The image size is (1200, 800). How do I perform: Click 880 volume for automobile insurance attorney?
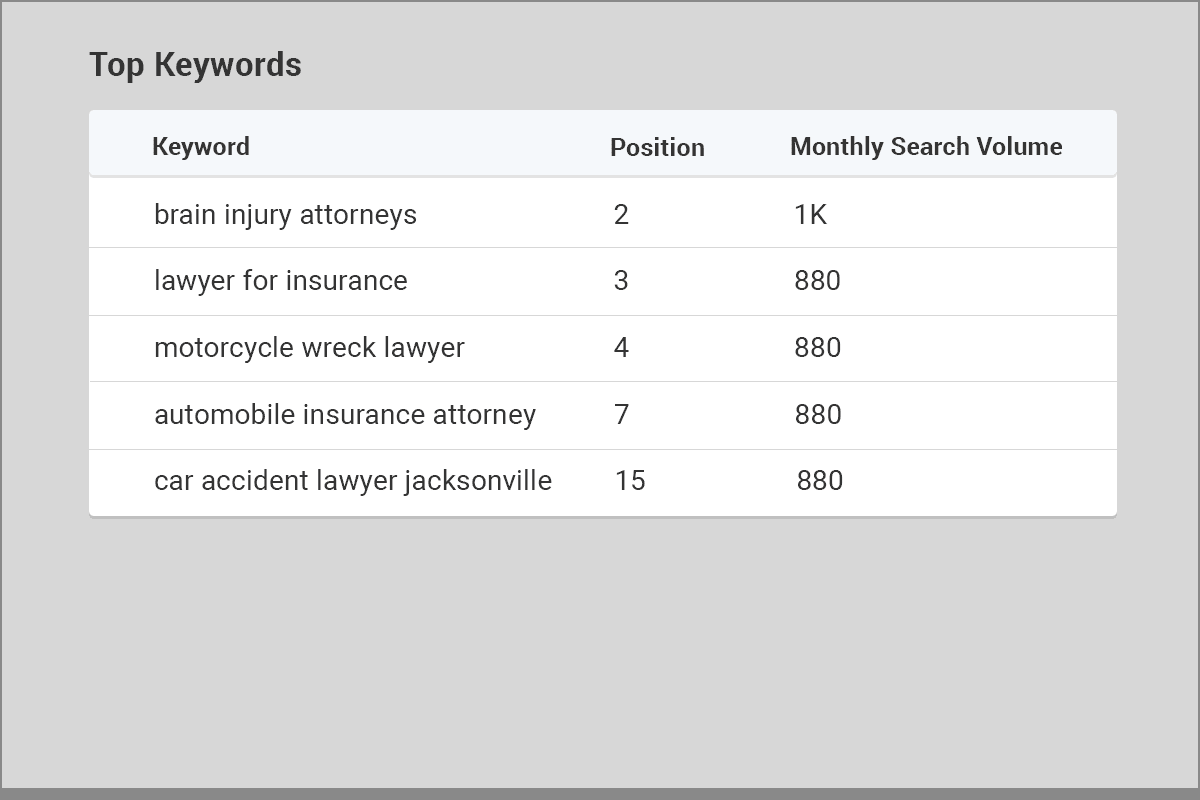point(817,415)
